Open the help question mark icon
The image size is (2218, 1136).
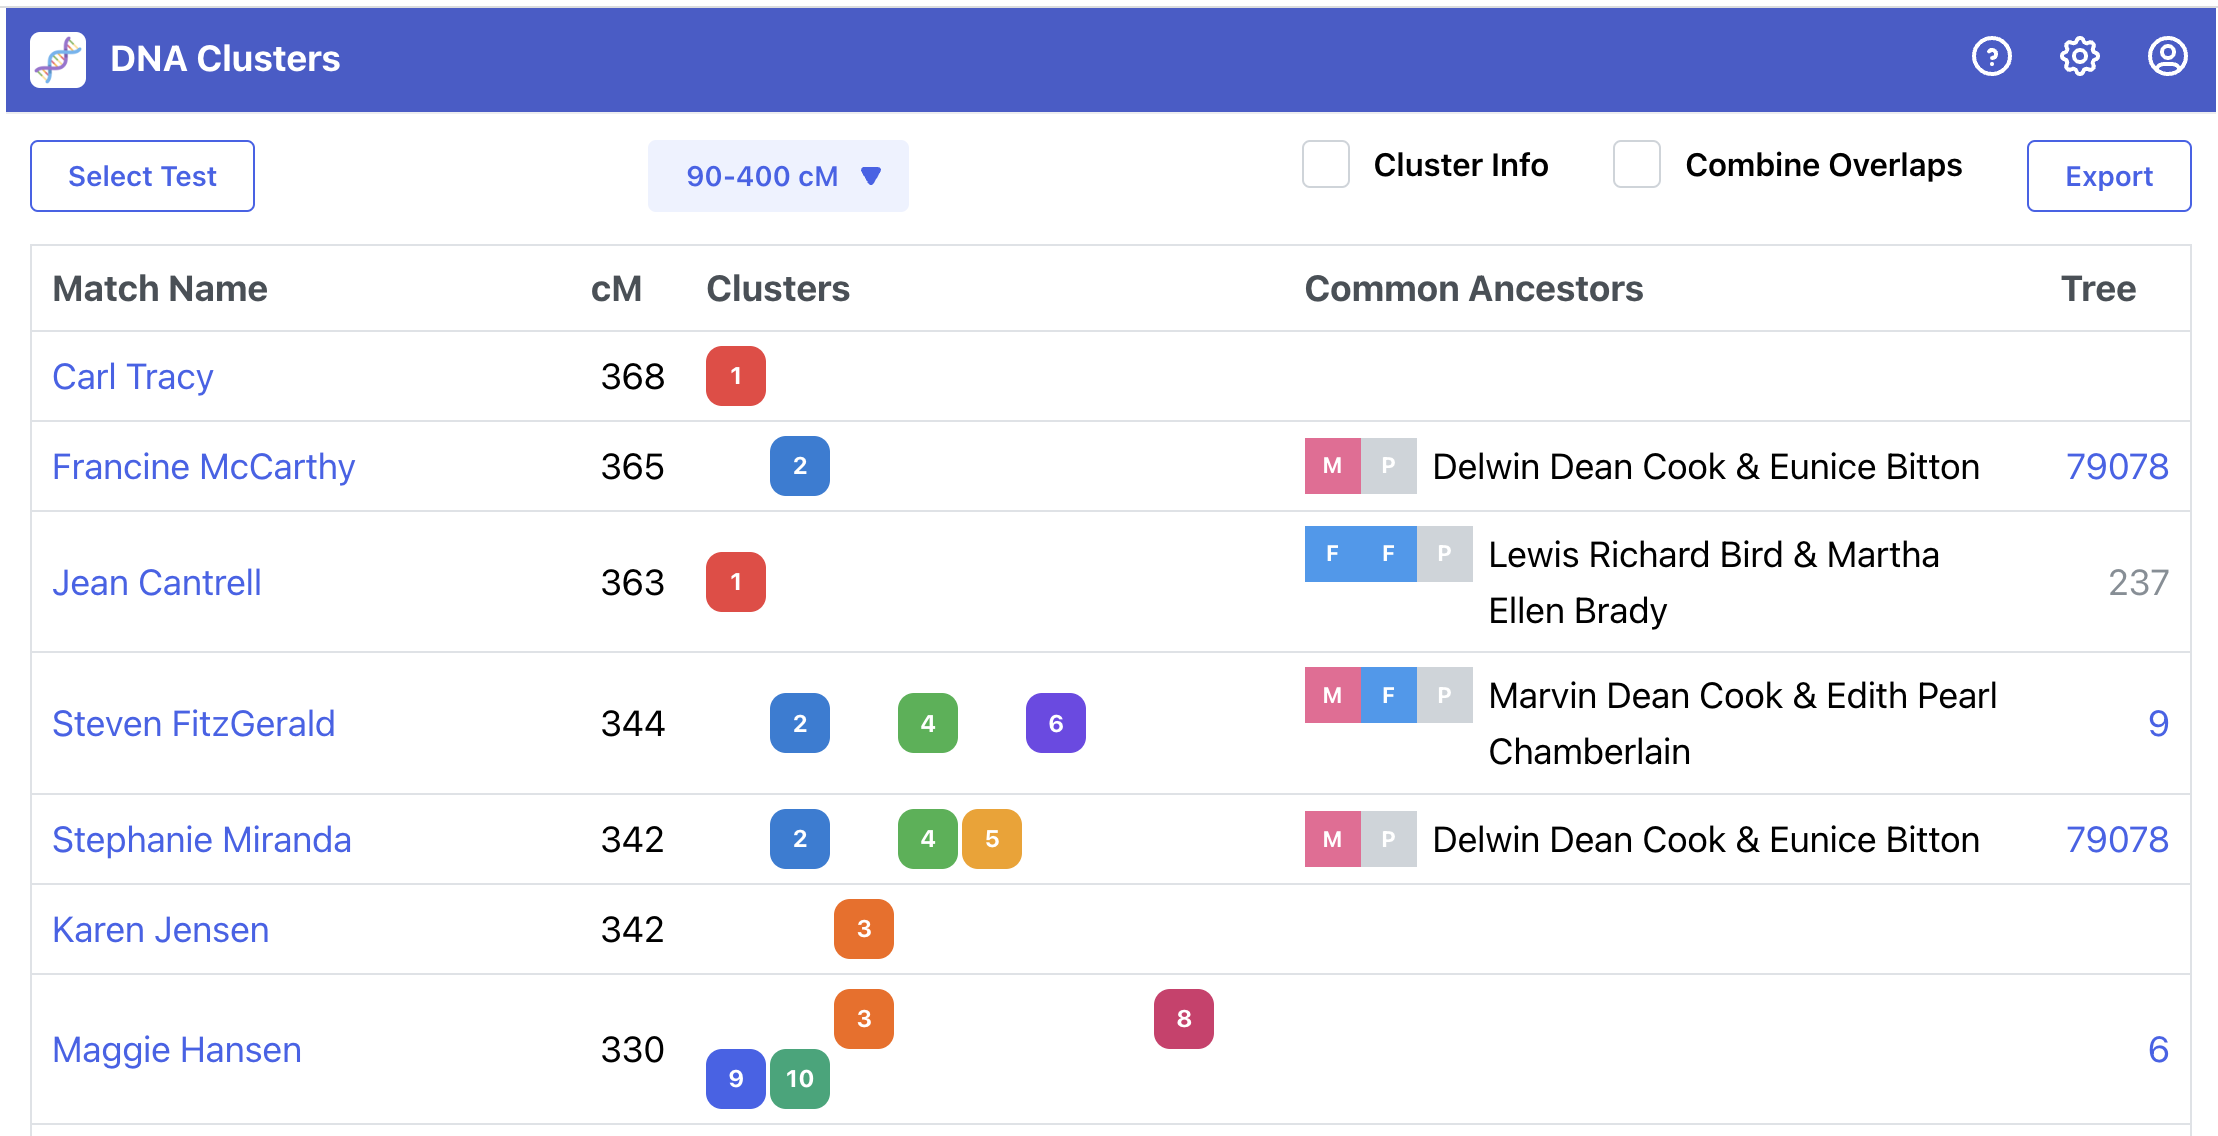[1991, 57]
